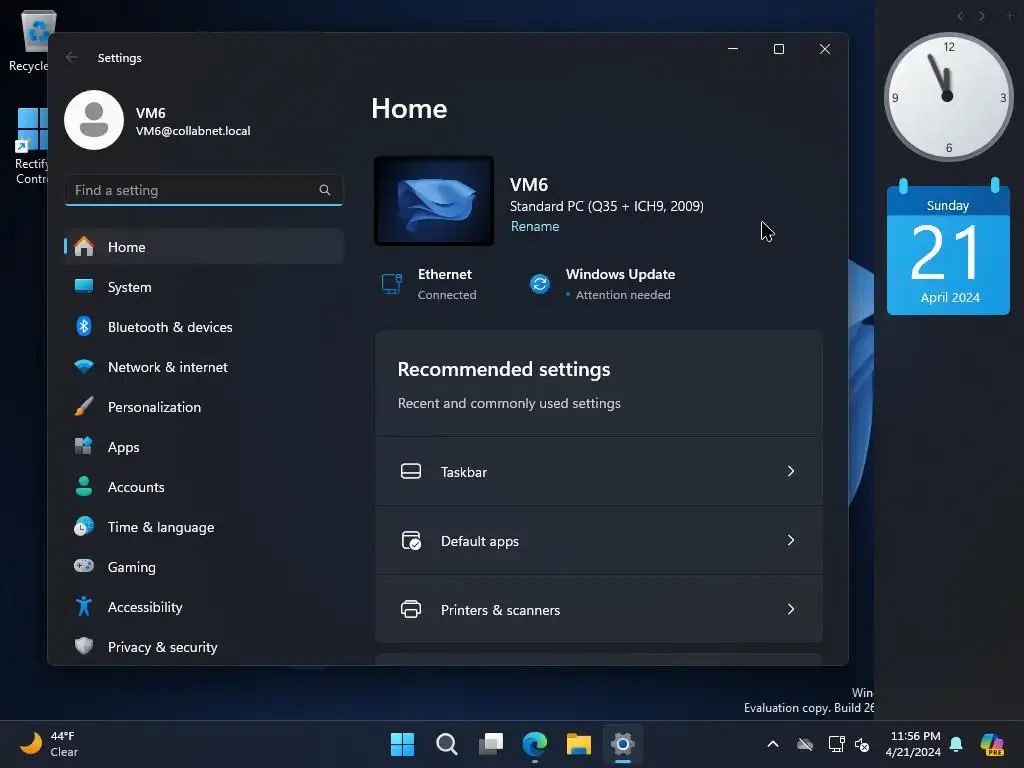This screenshot has width=1024, height=768.
Task: Open File Explorer from taskbar
Action: [x=579, y=744]
